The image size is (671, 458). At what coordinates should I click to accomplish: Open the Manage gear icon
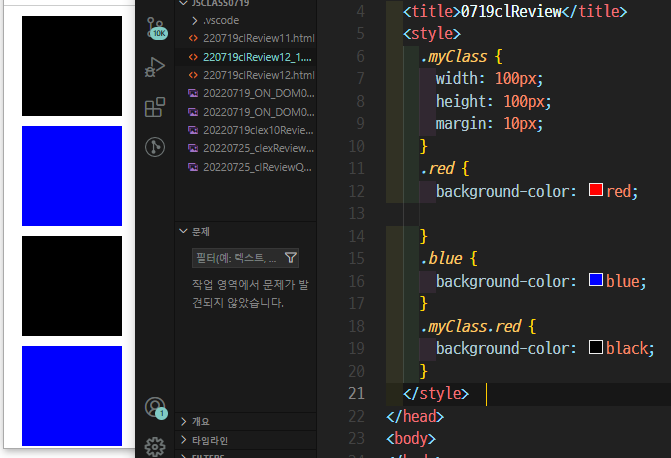coord(155,447)
